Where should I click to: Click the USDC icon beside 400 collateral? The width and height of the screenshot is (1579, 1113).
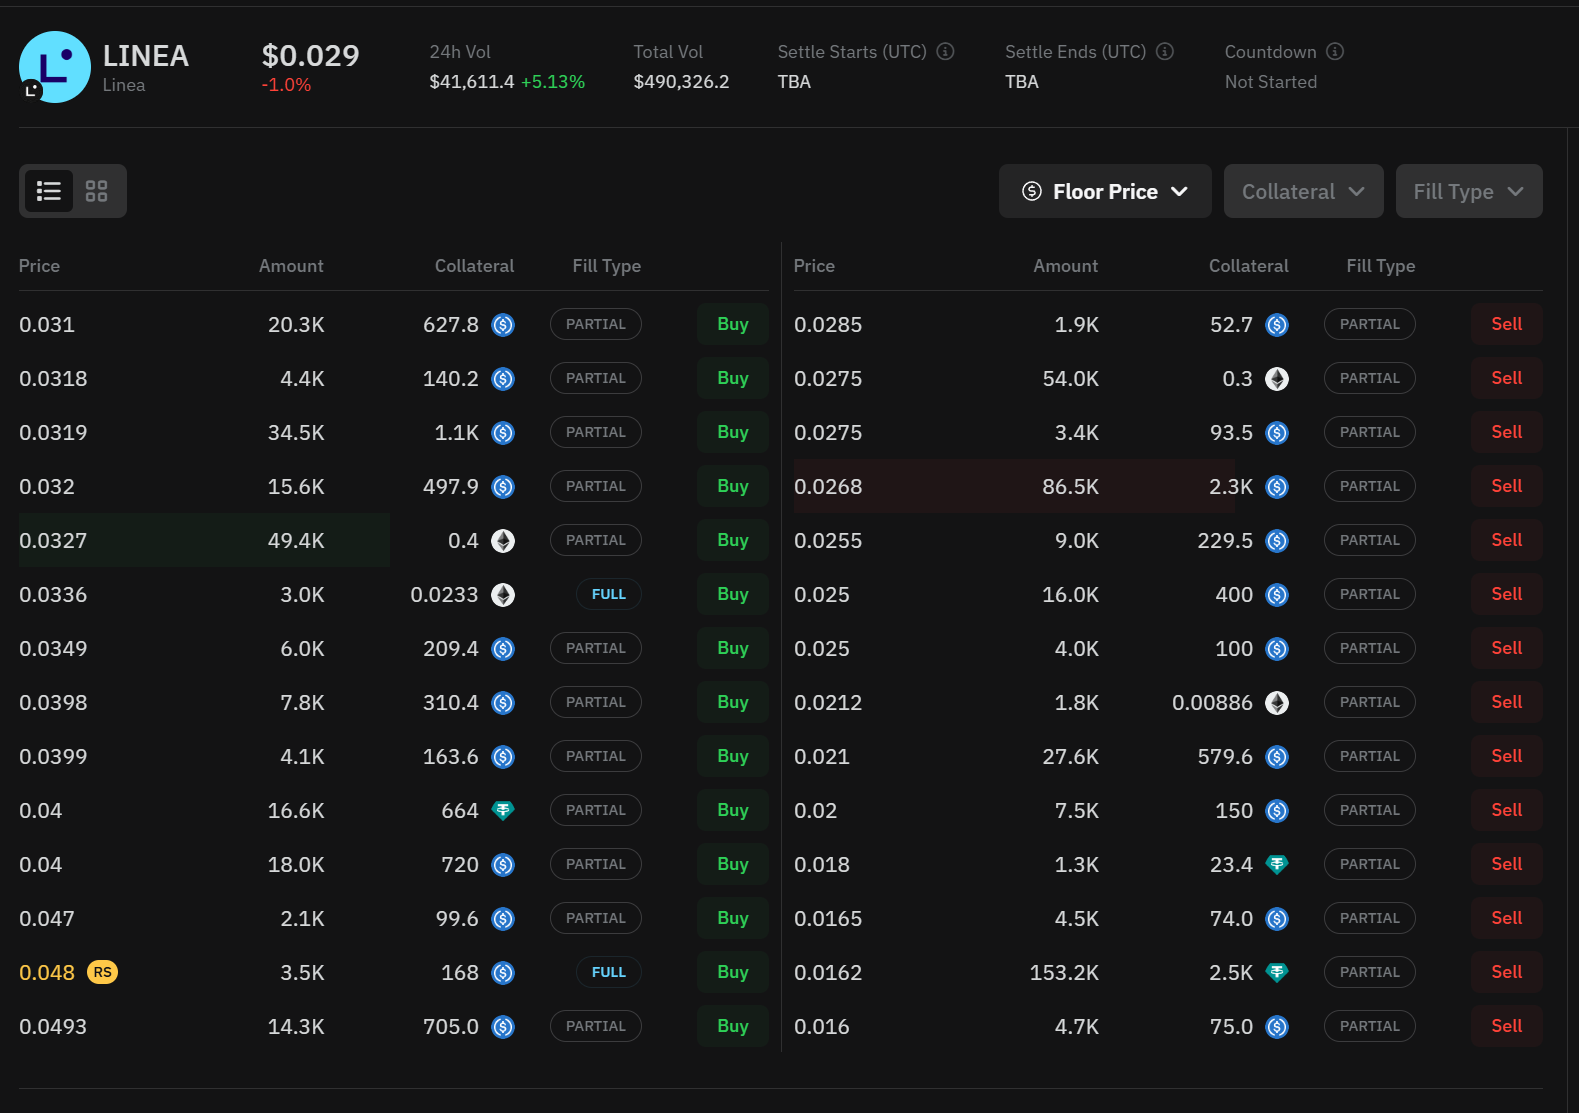[x=1277, y=595]
